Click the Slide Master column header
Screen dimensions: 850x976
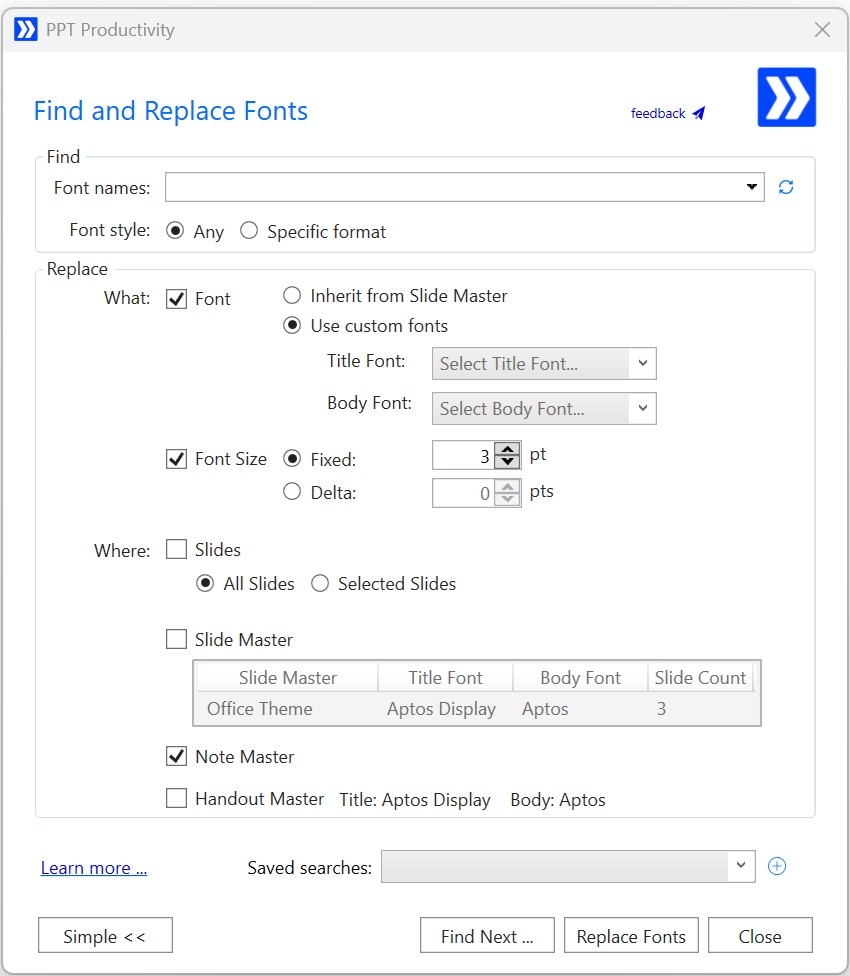pos(287,677)
